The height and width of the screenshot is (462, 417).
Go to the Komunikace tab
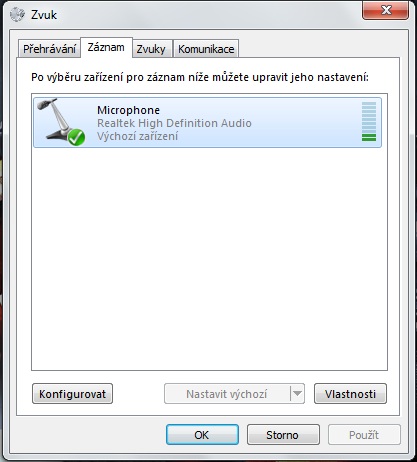point(206,49)
